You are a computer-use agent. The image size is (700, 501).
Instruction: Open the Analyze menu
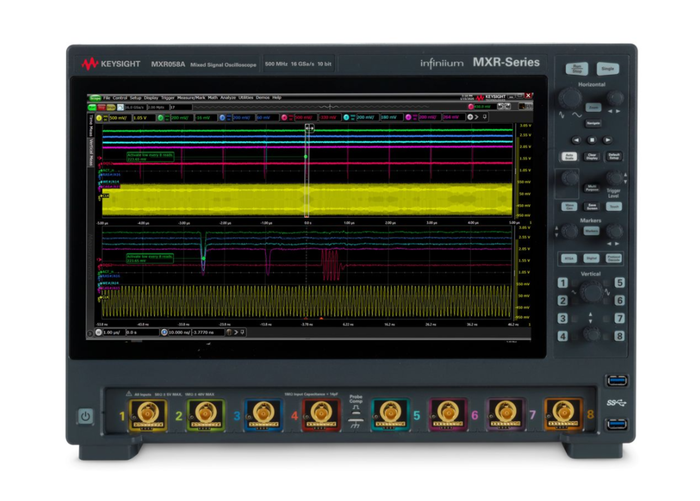[x=228, y=97]
